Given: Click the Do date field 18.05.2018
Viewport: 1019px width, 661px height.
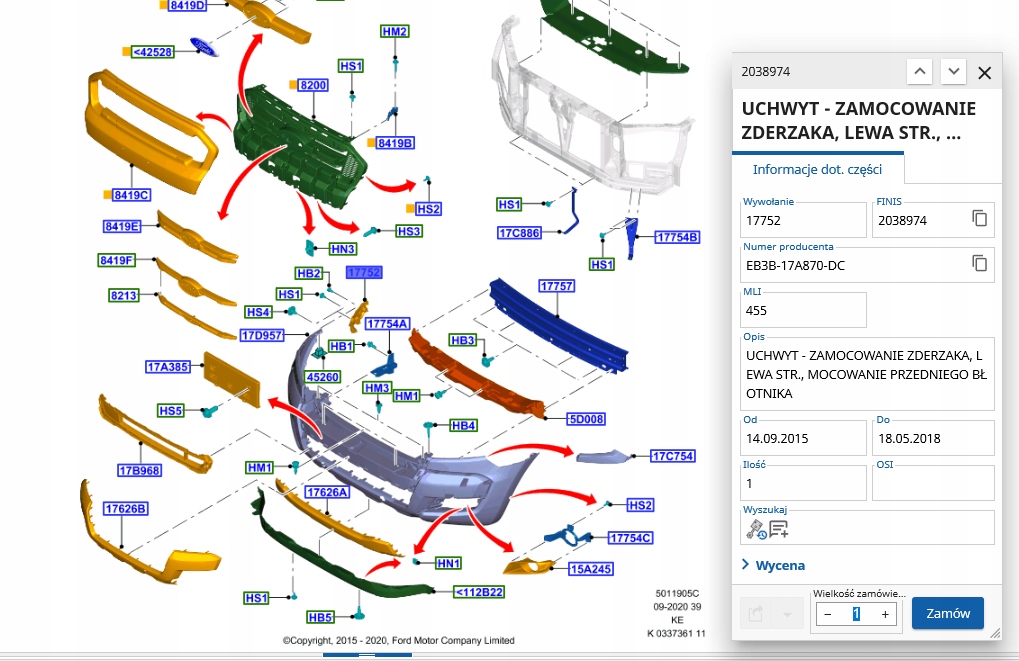Looking at the screenshot, I should [x=933, y=438].
